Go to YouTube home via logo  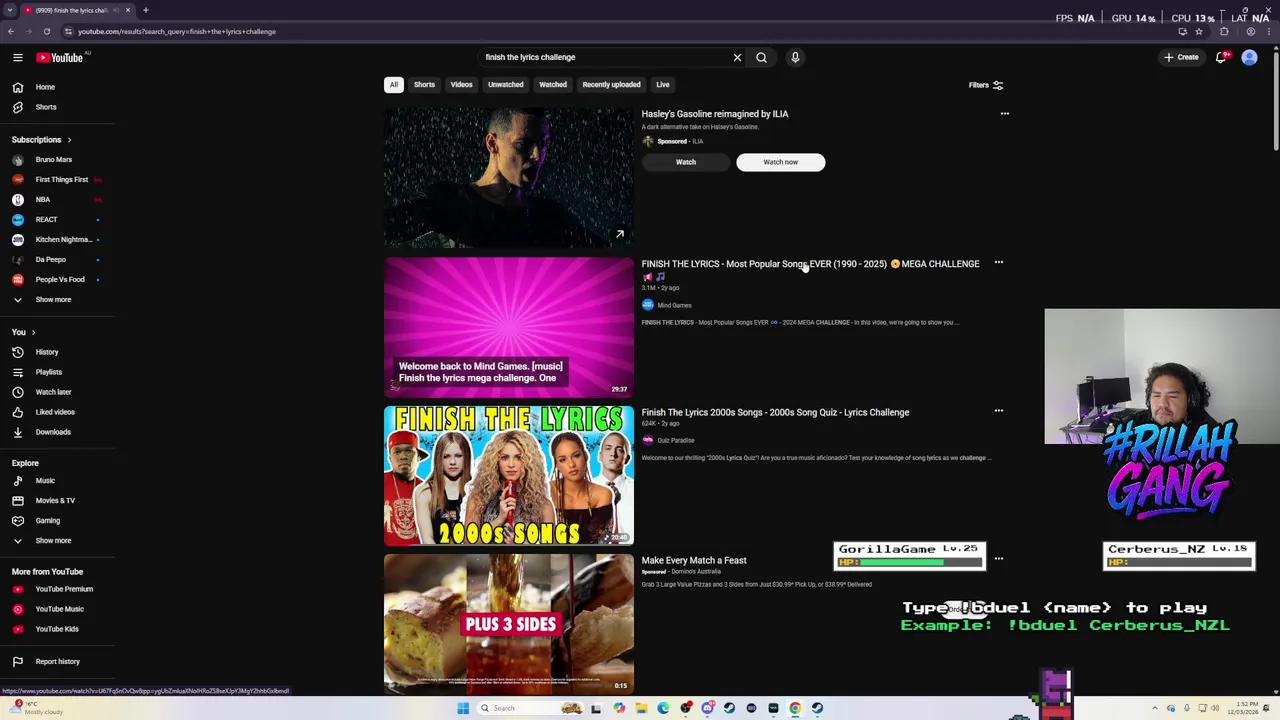coord(60,58)
